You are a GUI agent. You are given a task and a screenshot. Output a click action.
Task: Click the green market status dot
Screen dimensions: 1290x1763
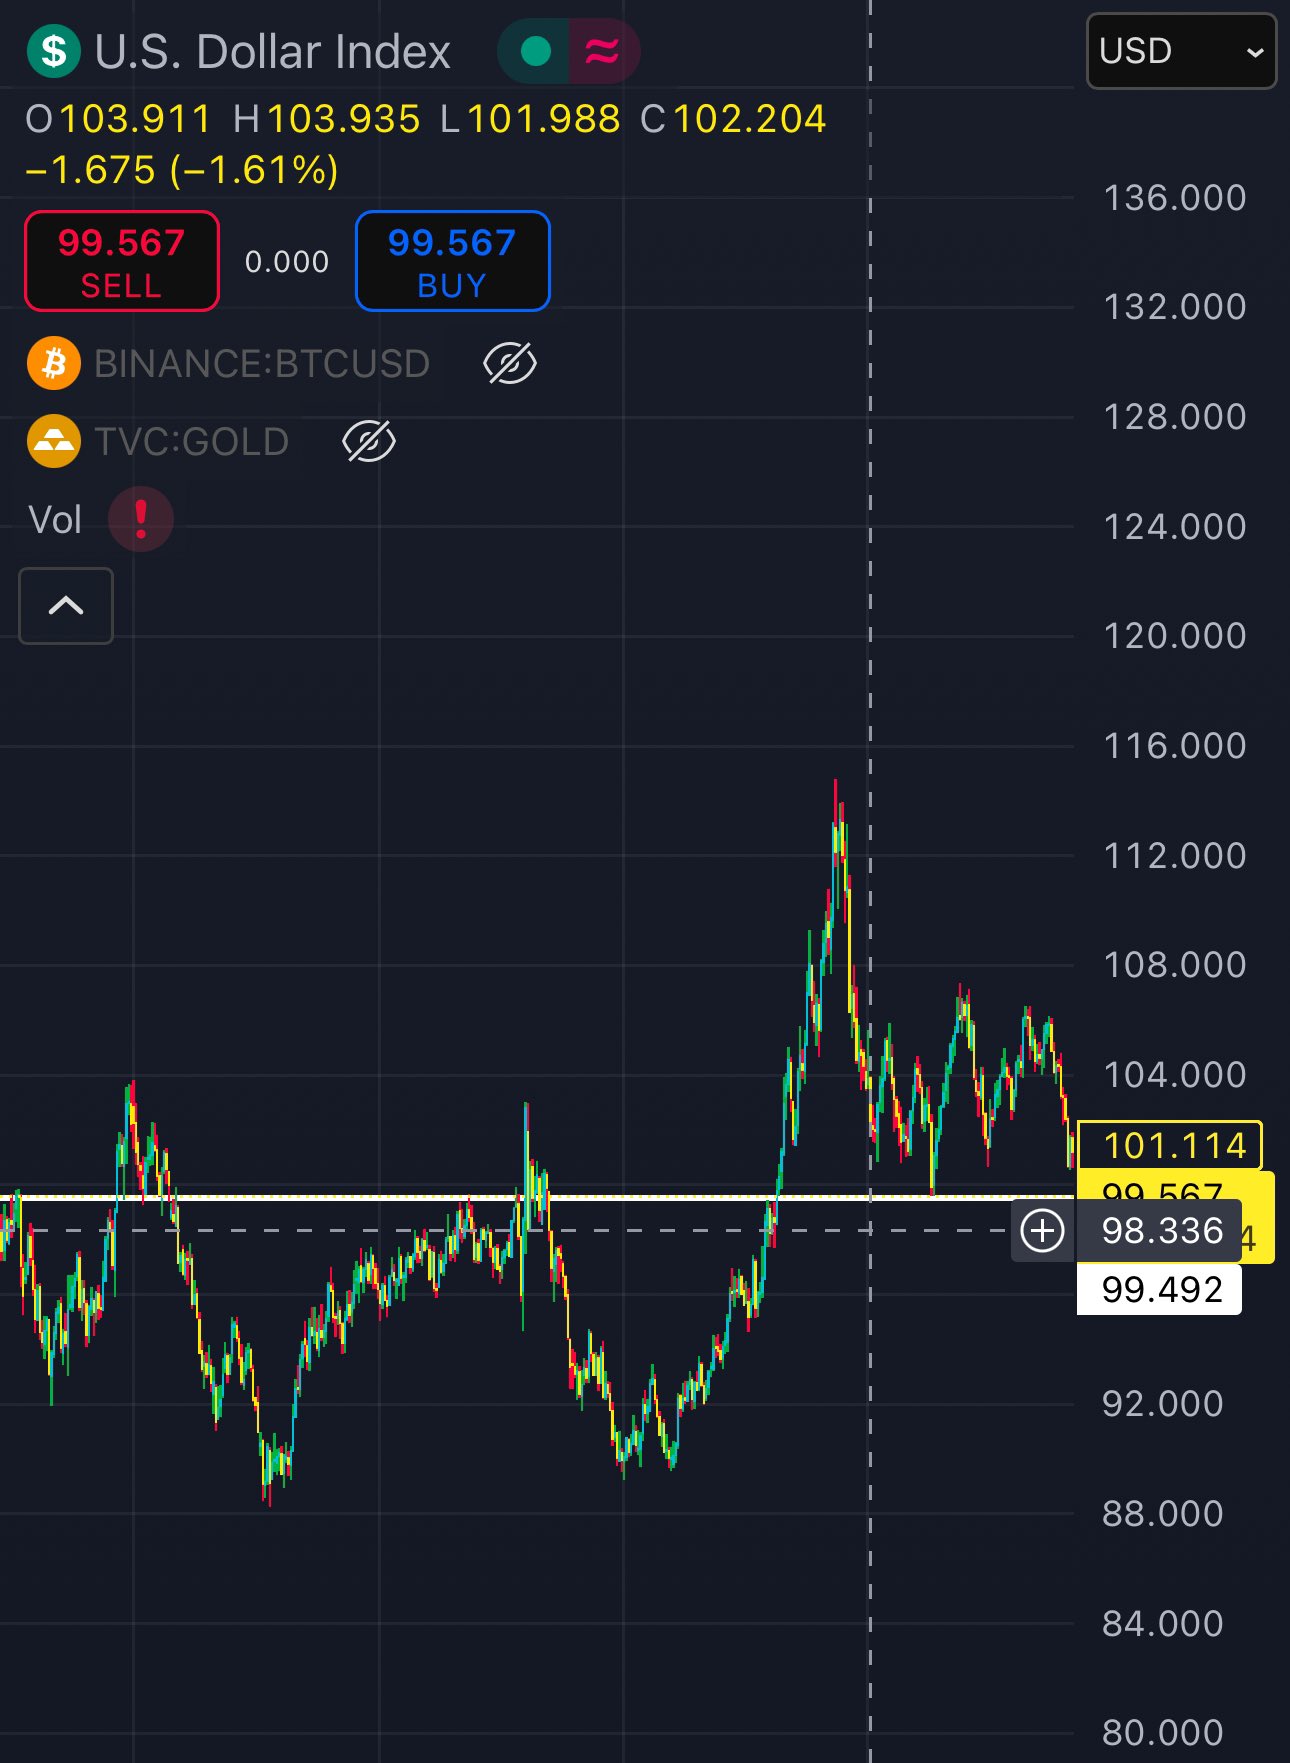coord(536,51)
